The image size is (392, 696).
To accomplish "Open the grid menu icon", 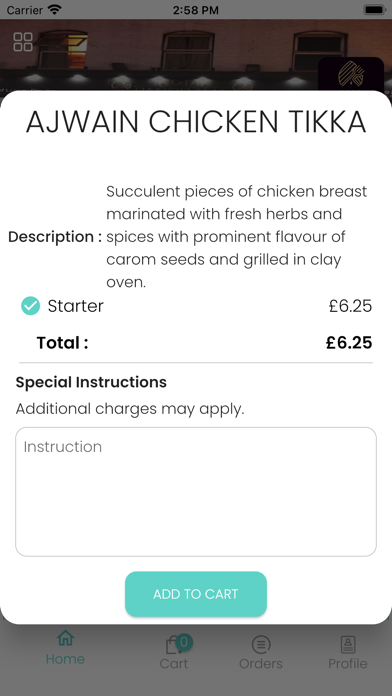I will point(23,42).
